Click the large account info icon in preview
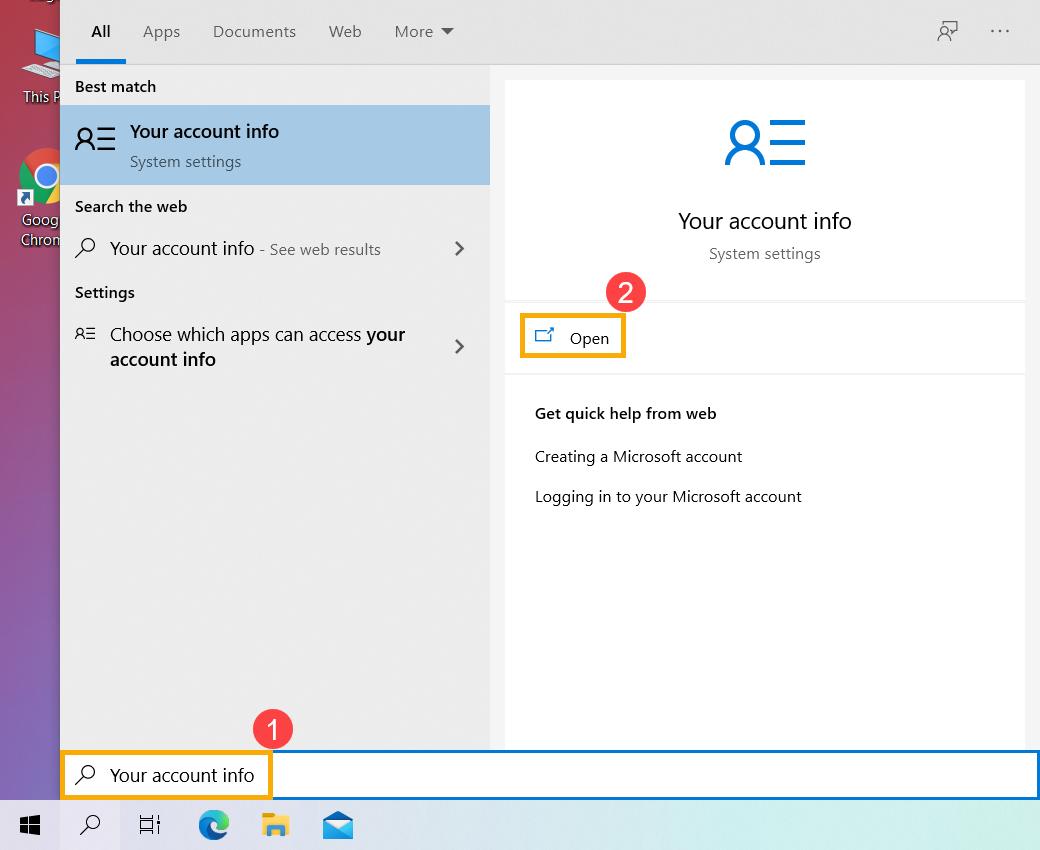Image resolution: width=1040 pixels, height=850 pixels. (x=764, y=142)
